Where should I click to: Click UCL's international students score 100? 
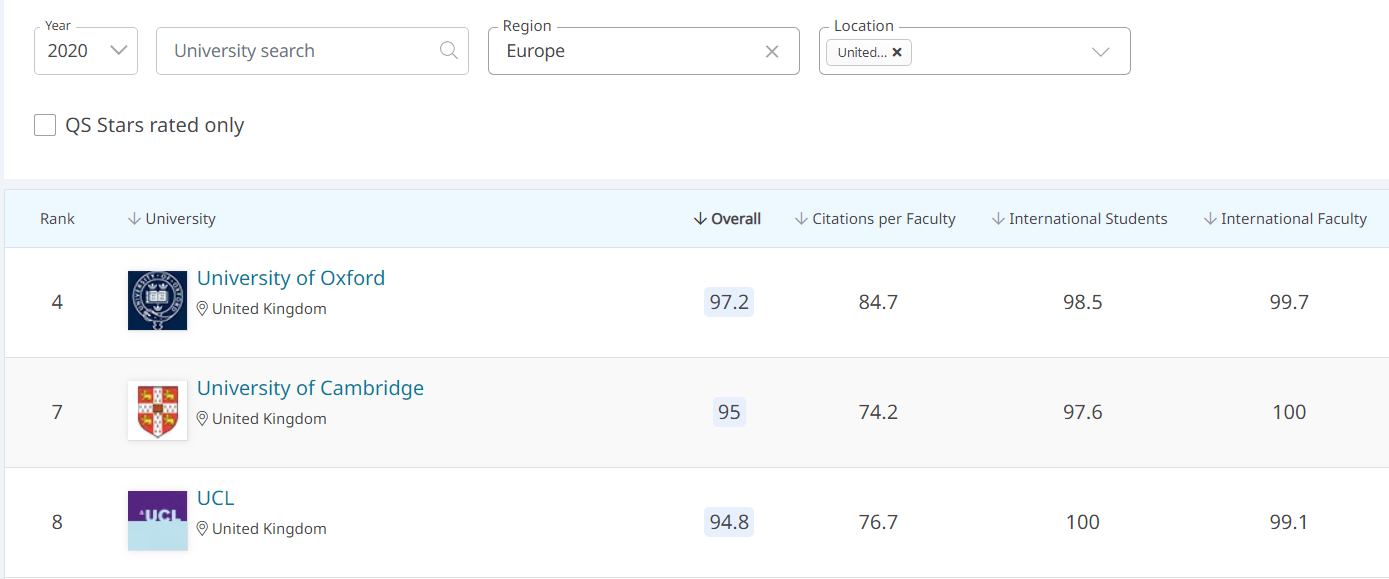[1083, 522]
